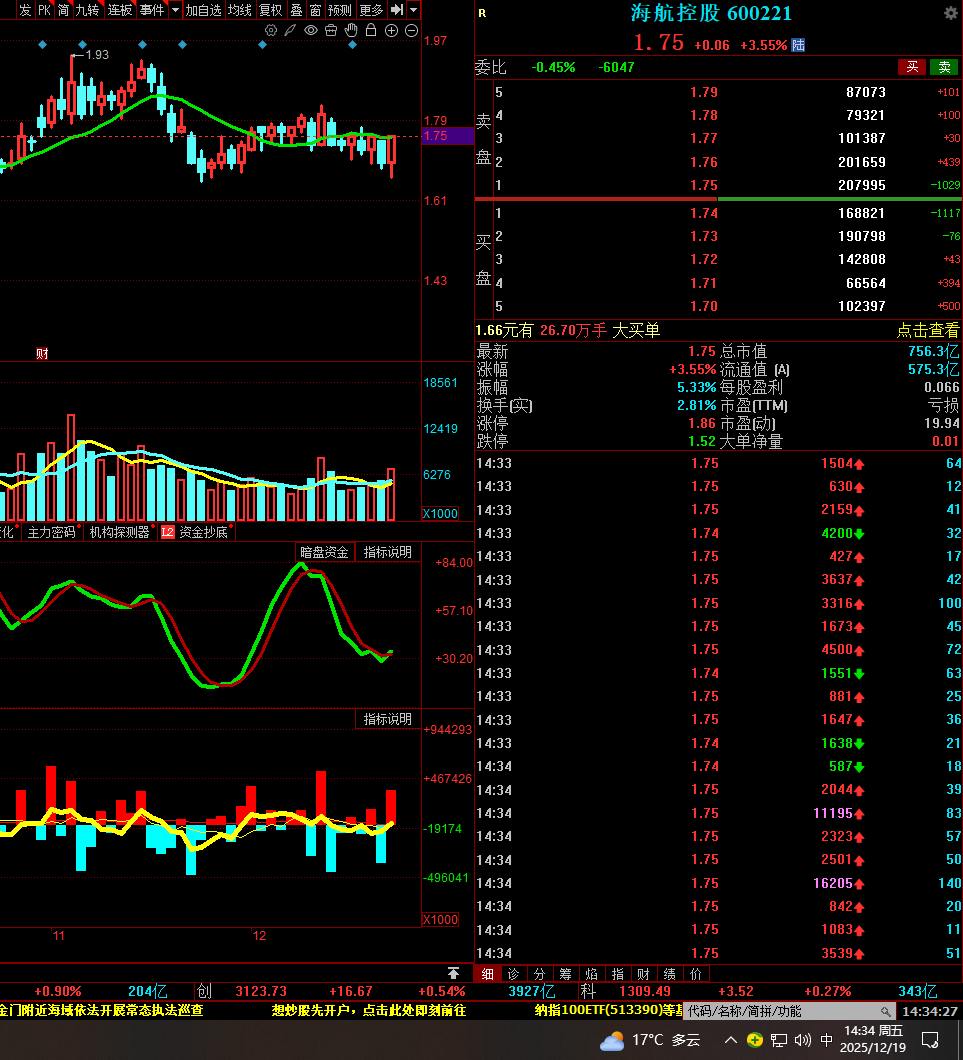Switch to 机构探测器 indicator tab
The image size is (963, 1060).
point(119,532)
